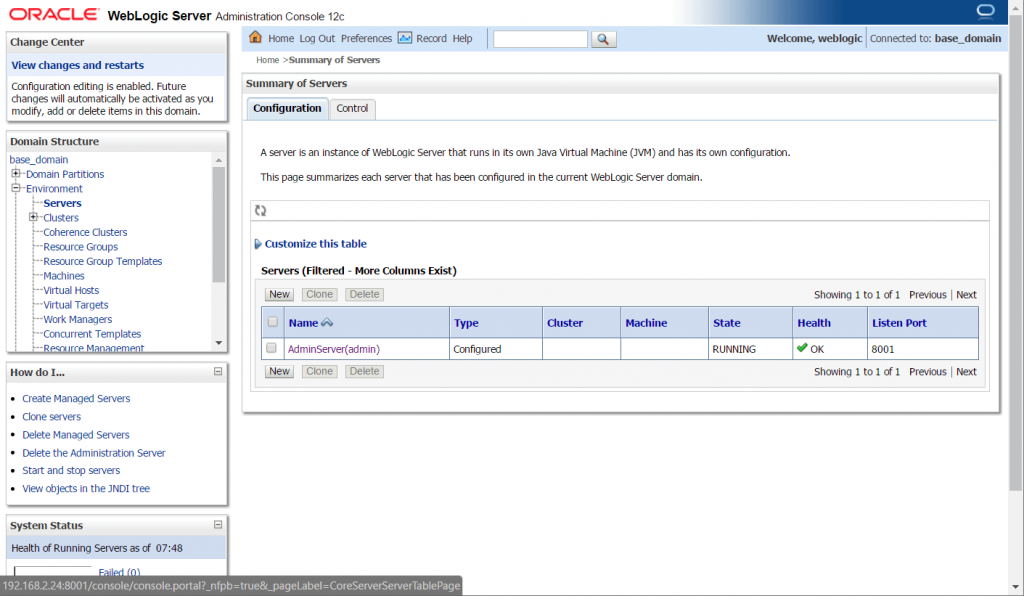Click the refresh icon above the servers table
Screen dimensions: 1024x596
coord(260,210)
